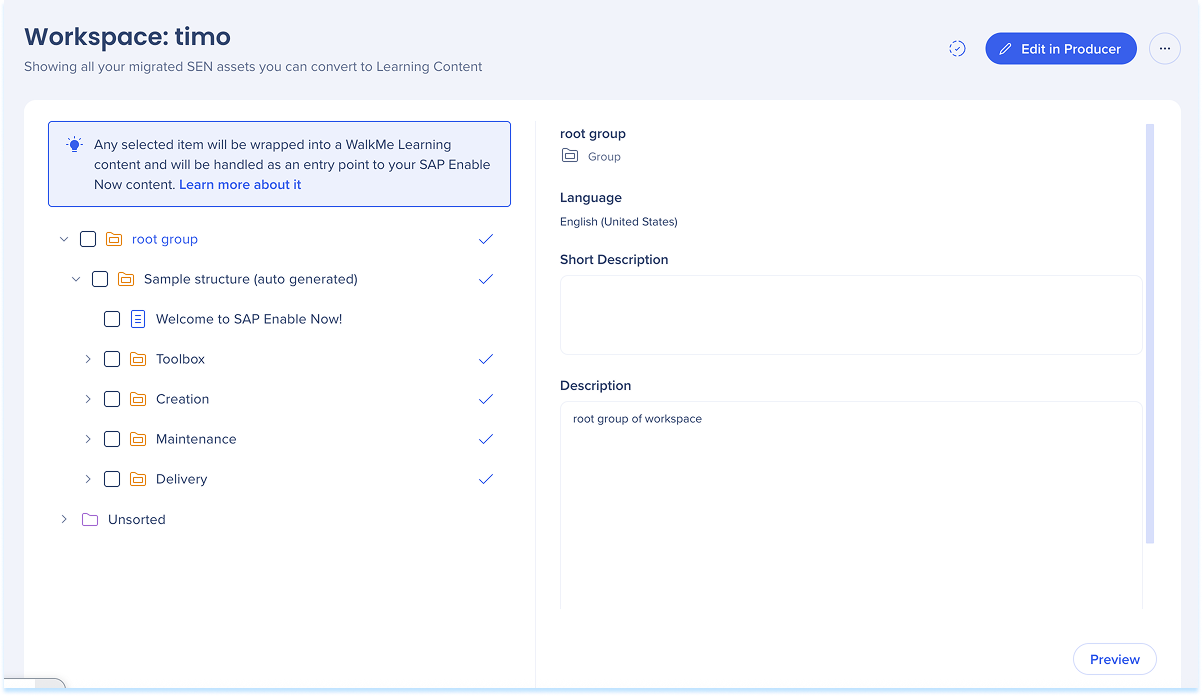This screenshot has width=1202, height=696.
Task: Tick the root group checkbox
Action: pyautogui.click(x=88, y=240)
